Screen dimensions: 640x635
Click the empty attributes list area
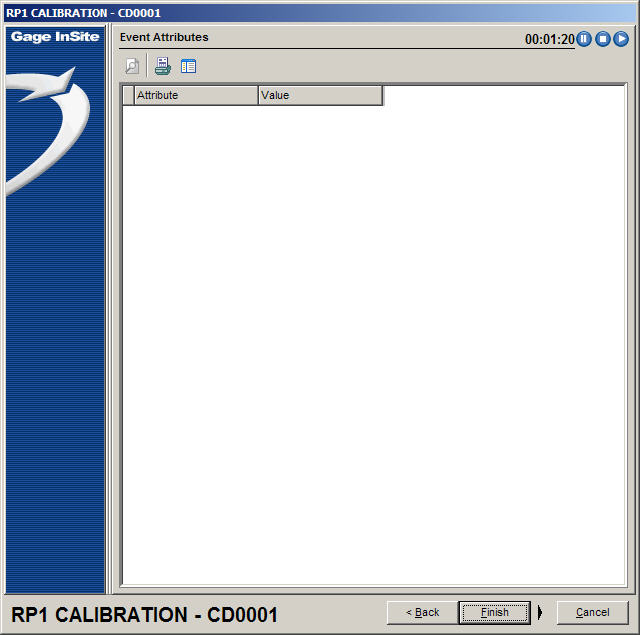[x=372, y=340]
